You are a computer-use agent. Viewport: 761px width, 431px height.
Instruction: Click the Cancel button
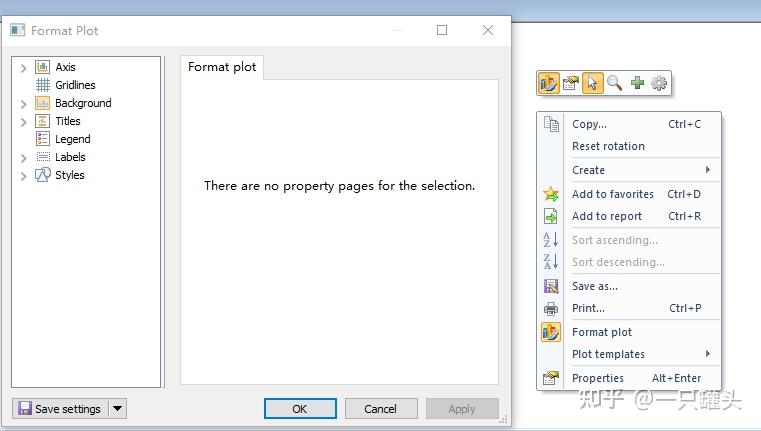380,408
